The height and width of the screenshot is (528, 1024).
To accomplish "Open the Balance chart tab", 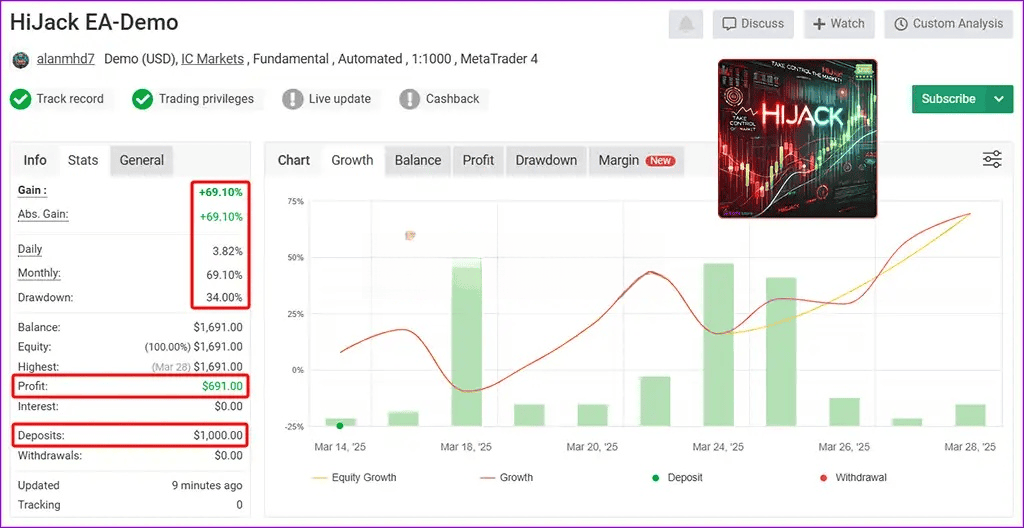I will pos(418,161).
